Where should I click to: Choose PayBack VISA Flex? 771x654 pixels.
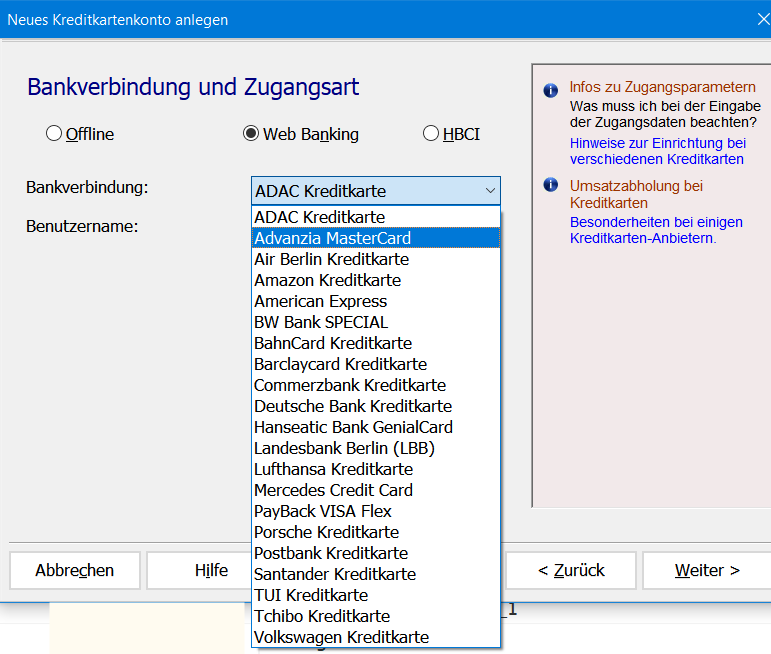(x=322, y=511)
